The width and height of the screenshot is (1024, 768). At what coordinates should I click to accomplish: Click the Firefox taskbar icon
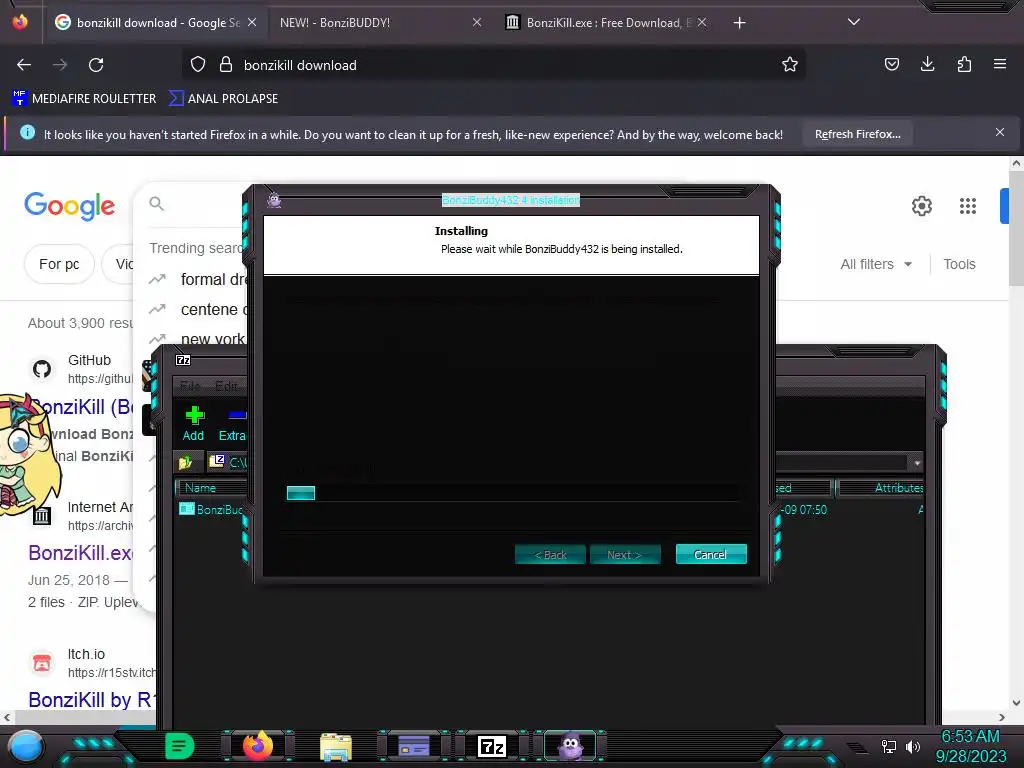(258, 746)
